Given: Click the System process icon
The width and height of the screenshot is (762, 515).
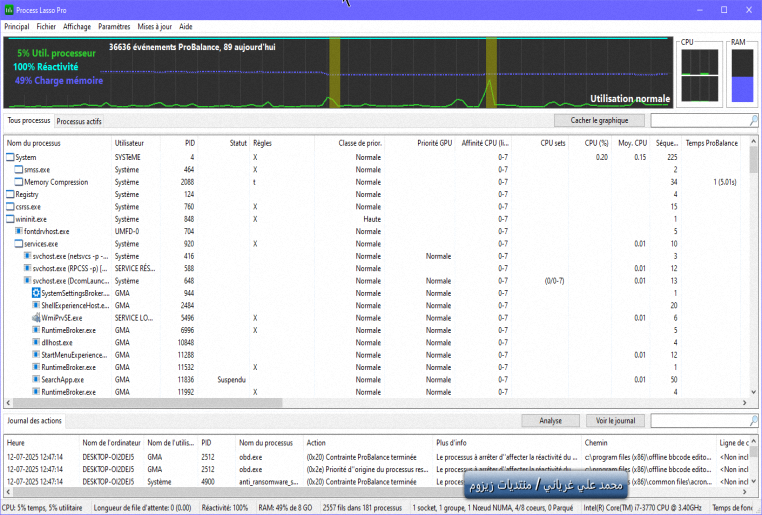Looking at the screenshot, I should pos(10,157).
